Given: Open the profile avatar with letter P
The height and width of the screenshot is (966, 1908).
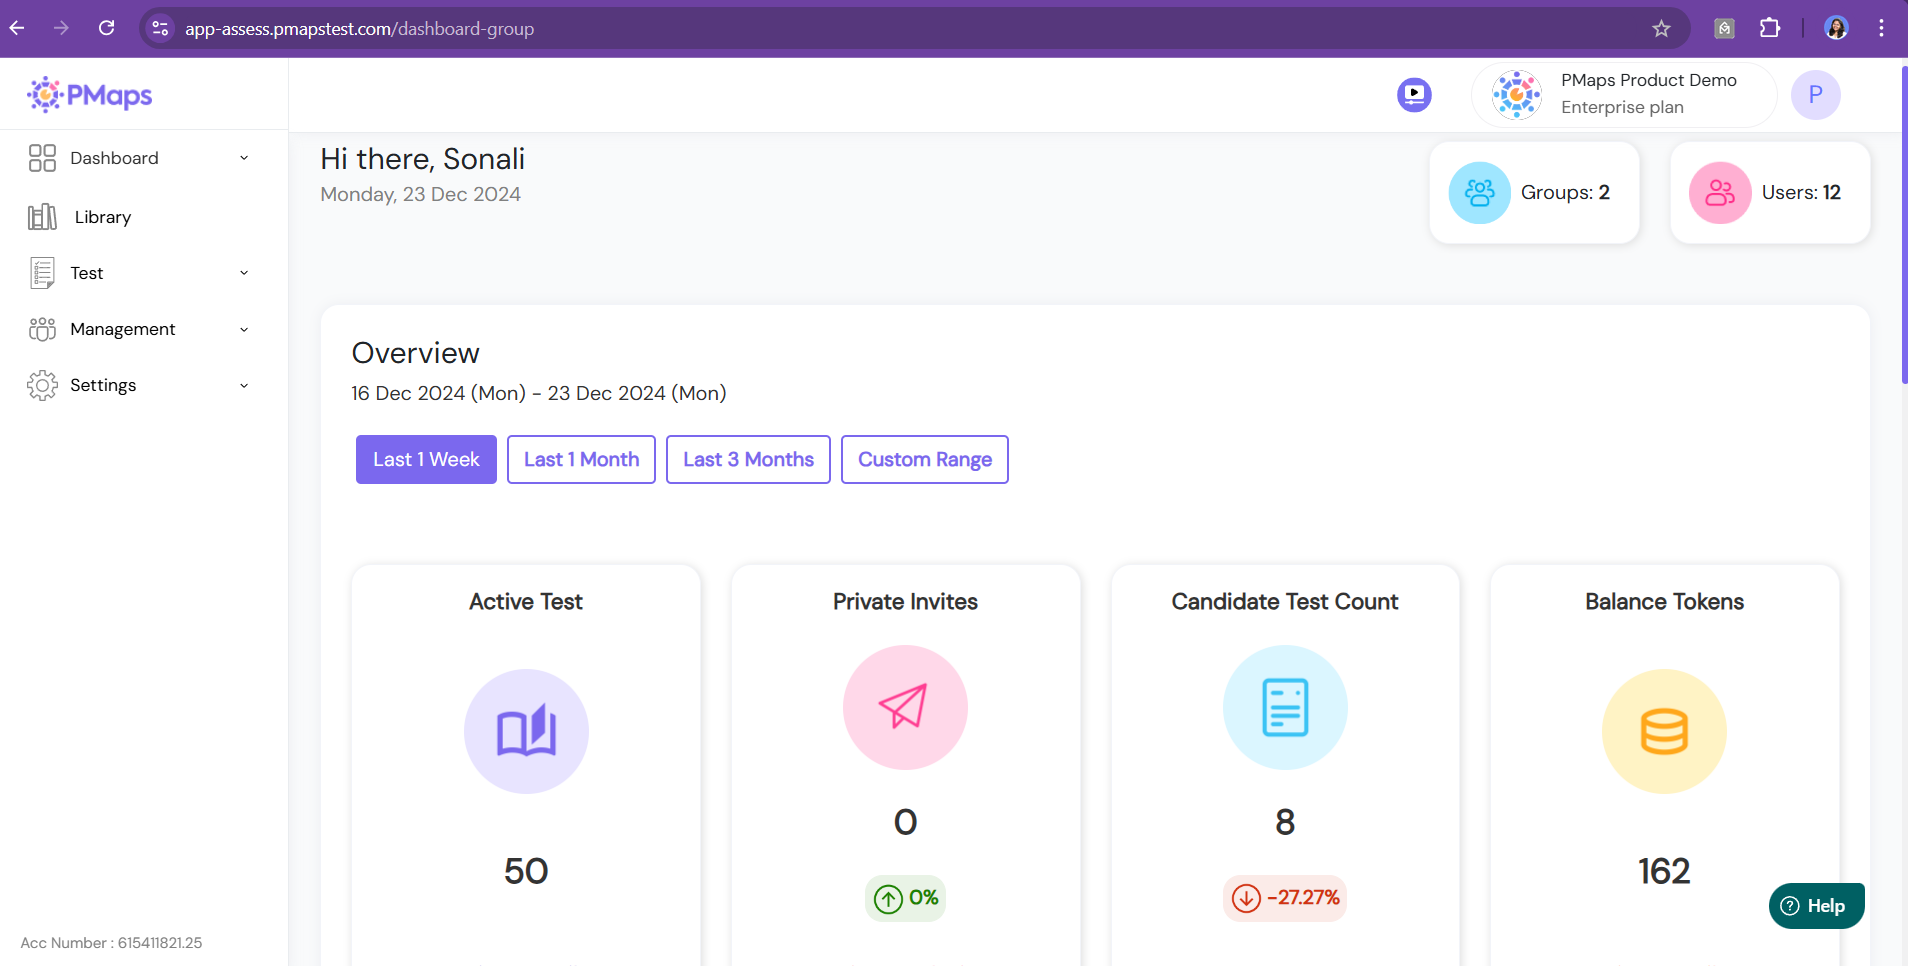Looking at the screenshot, I should coord(1815,94).
